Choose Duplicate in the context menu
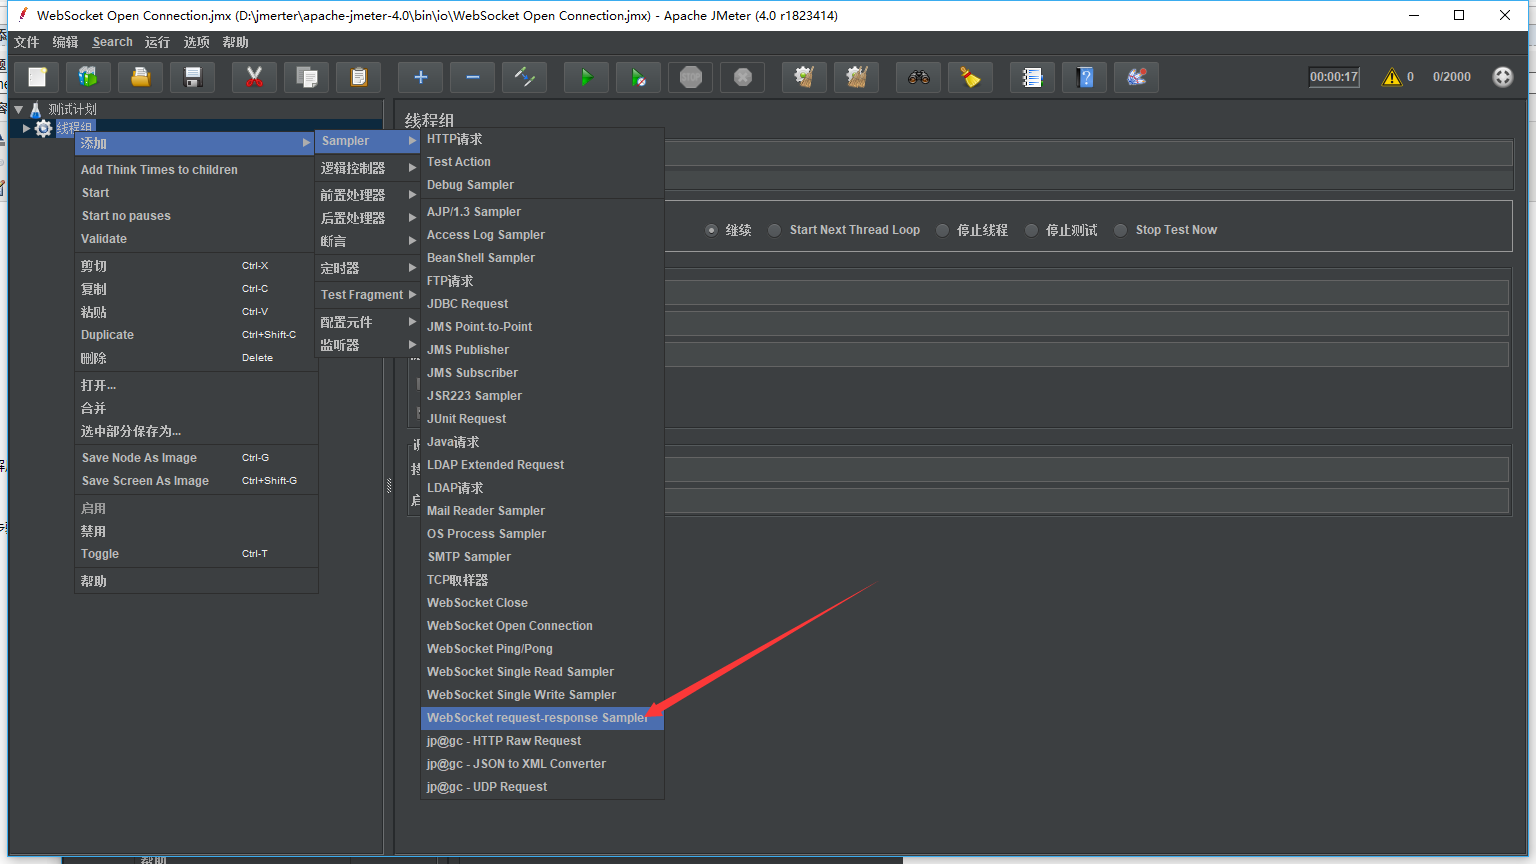Screen dimensions: 1536x864 (196, 335)
